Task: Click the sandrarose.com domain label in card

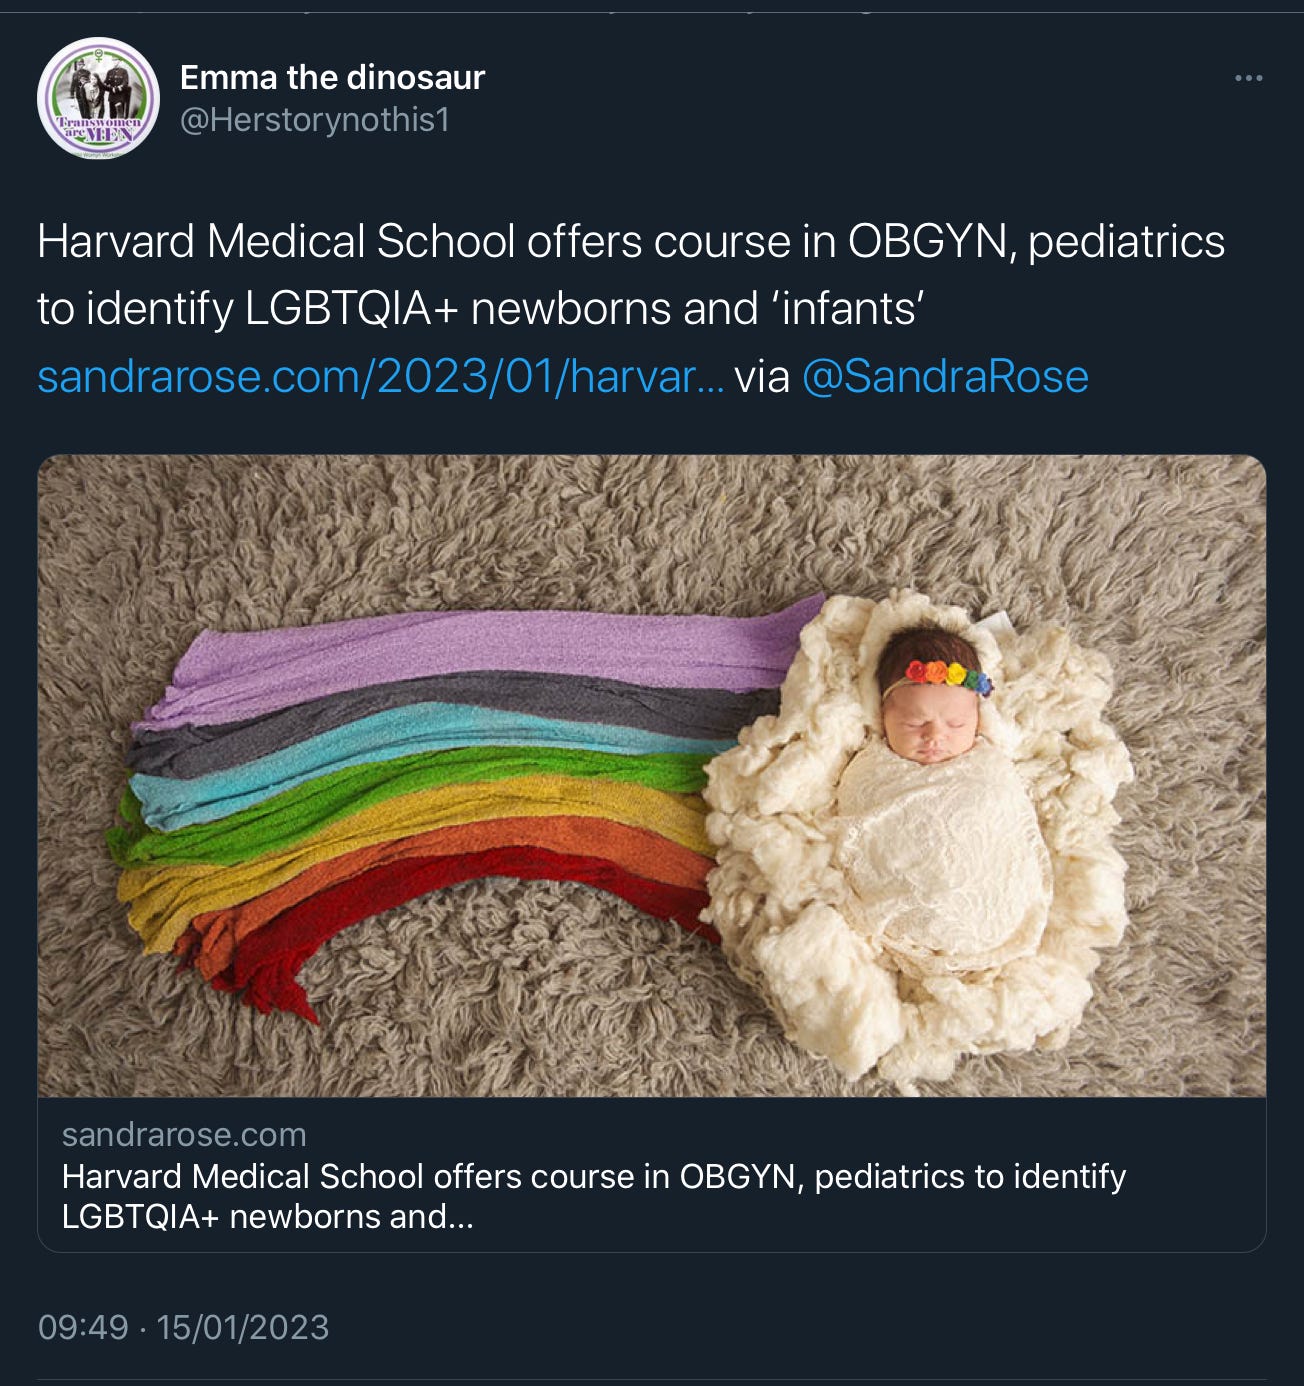Action: coord(184,1134)
